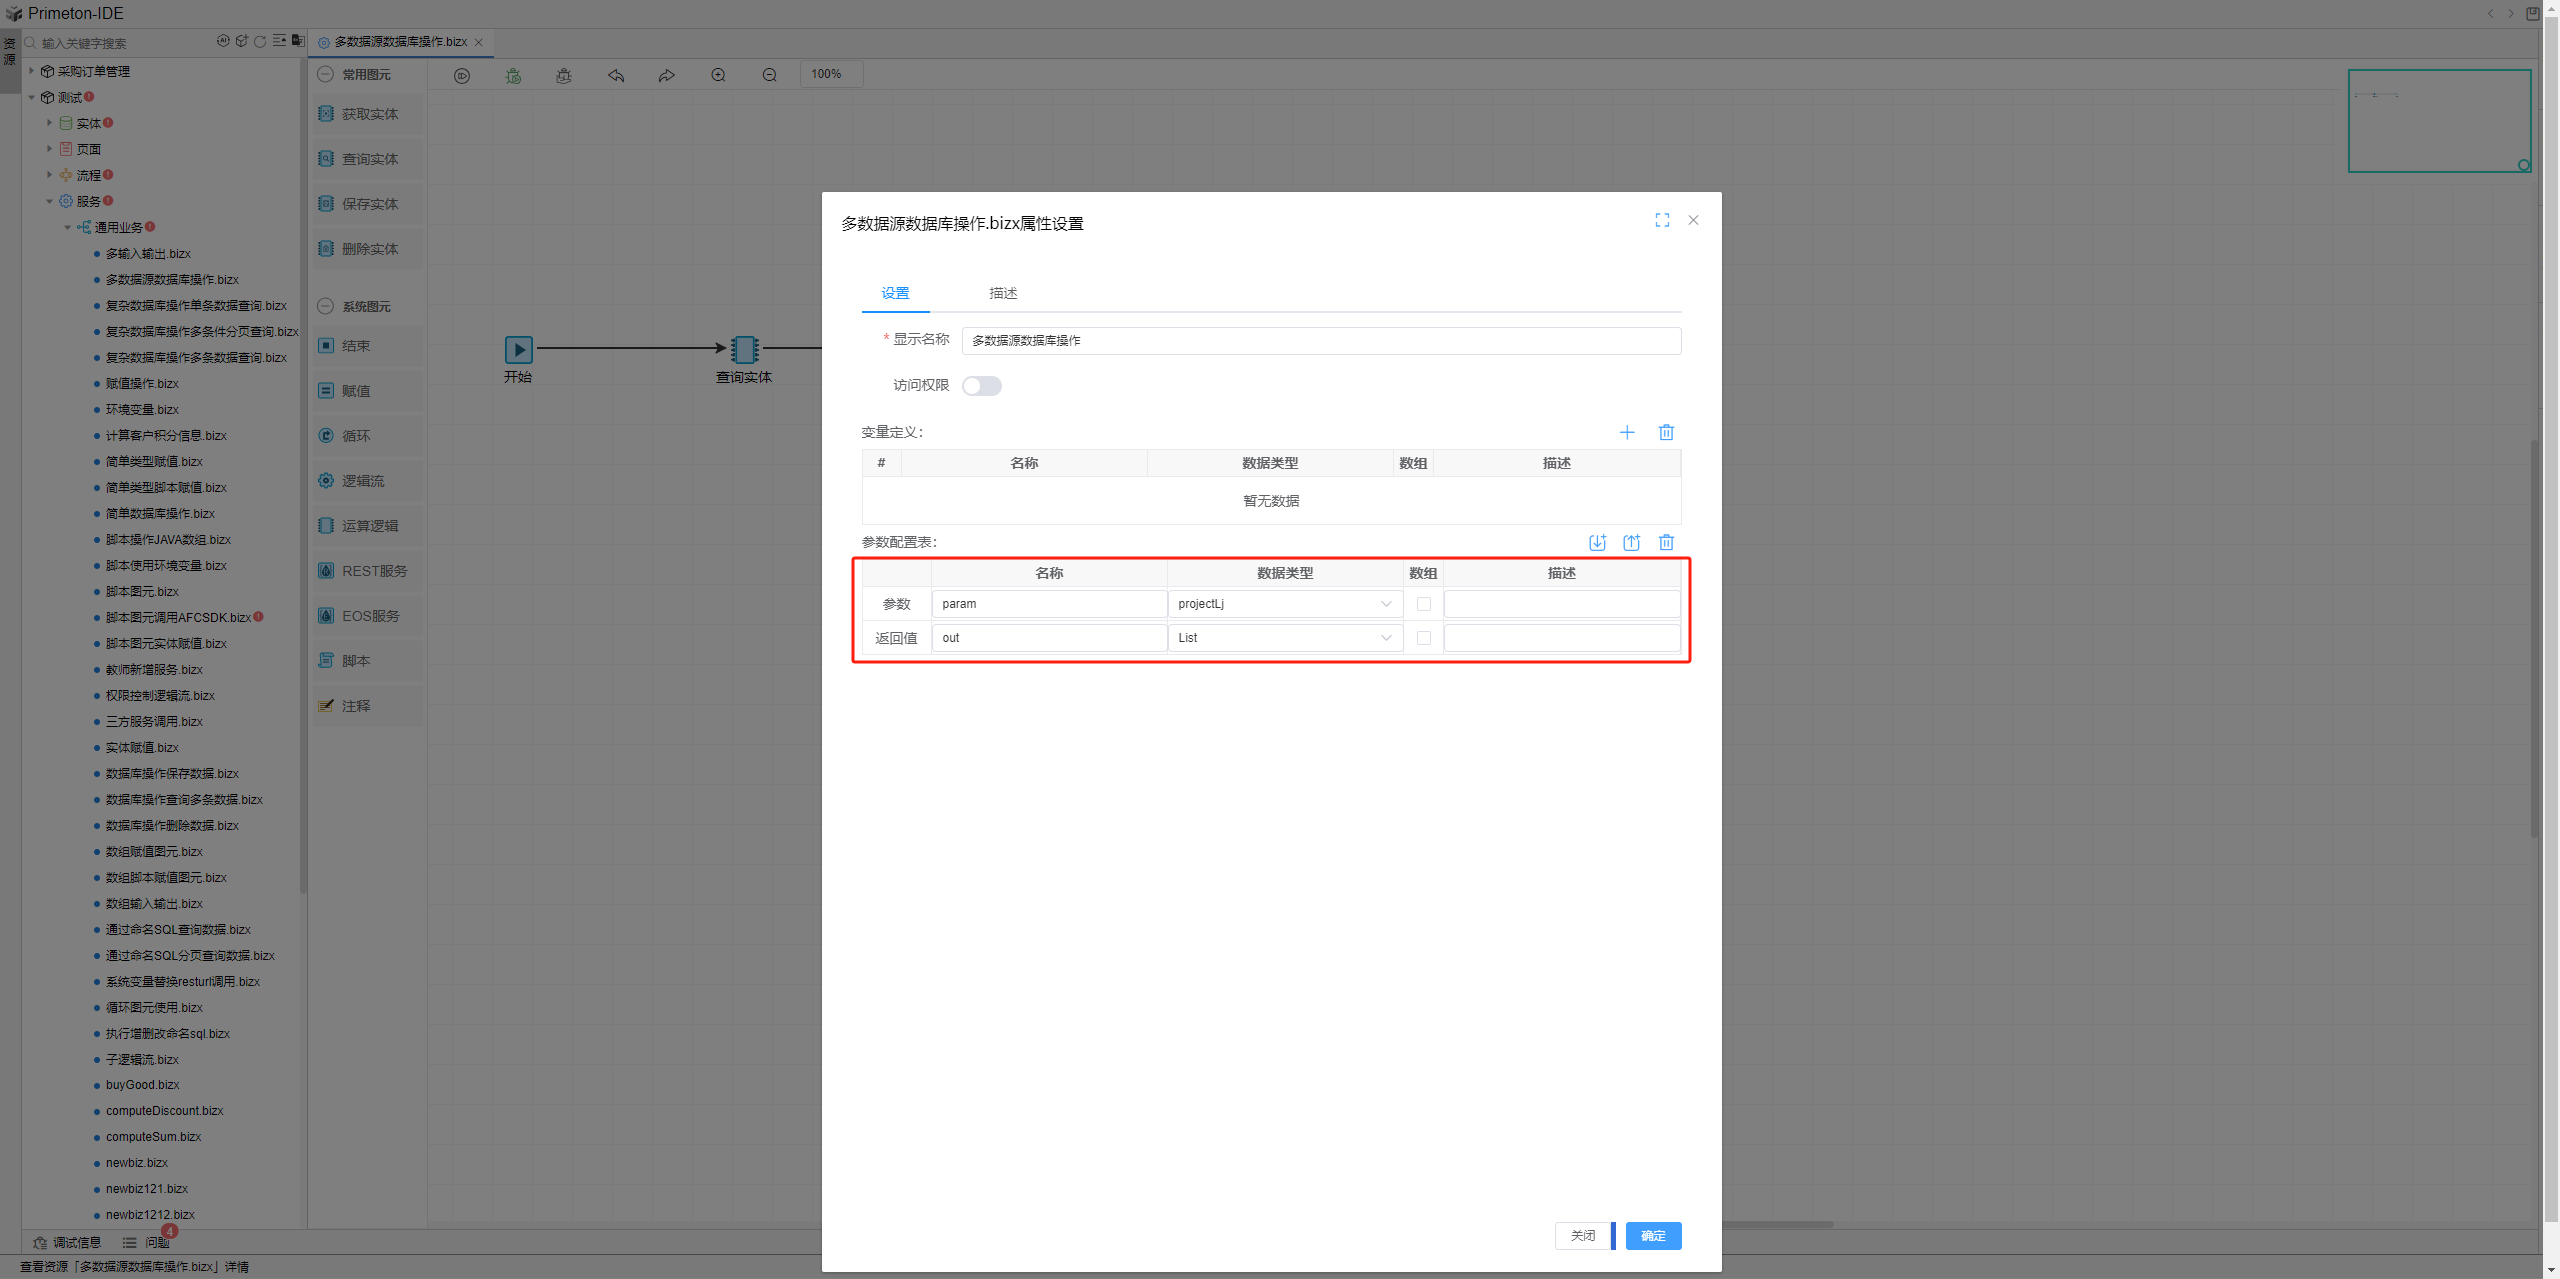This screenshot has width=2560, height=1279.
Task: Check the array box for out row
Action: point(1423,638)
